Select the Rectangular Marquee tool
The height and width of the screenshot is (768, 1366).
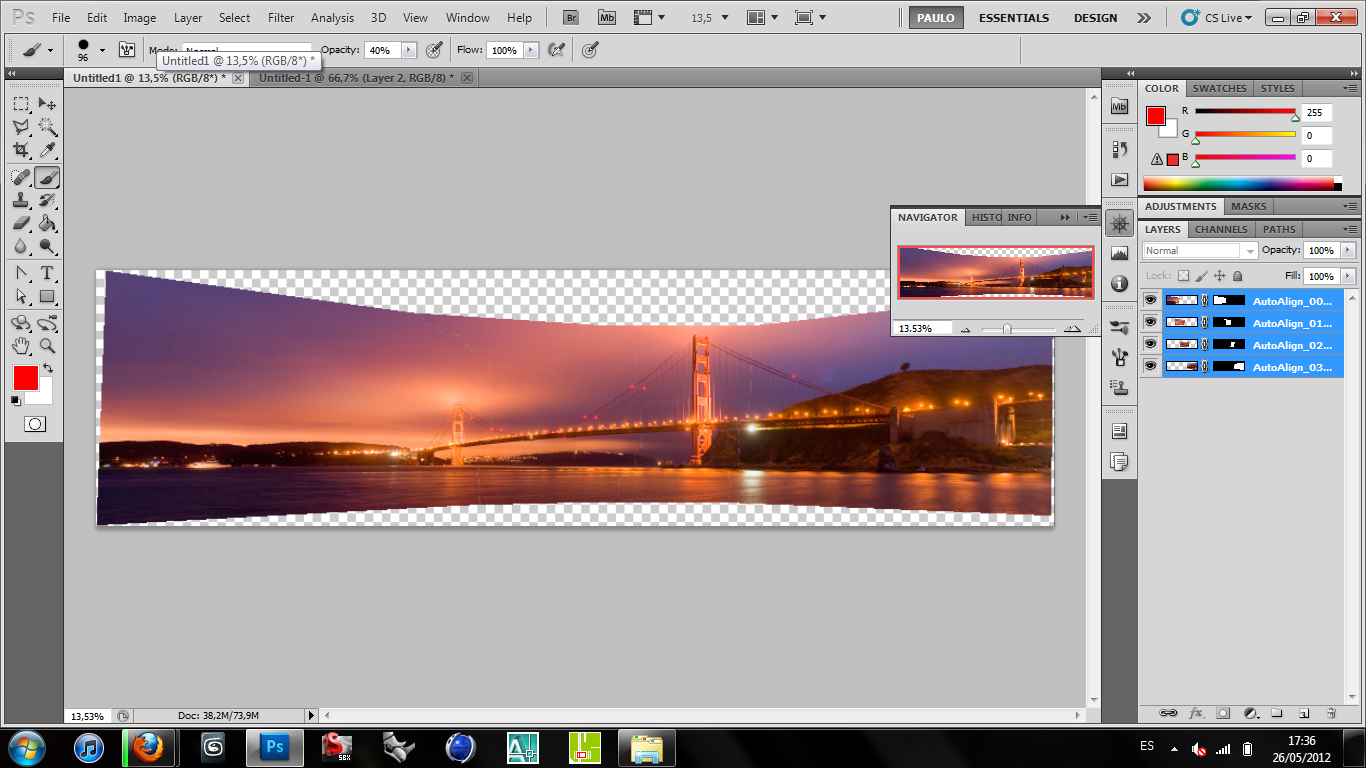pyautogui.click(x=21, y=104)
